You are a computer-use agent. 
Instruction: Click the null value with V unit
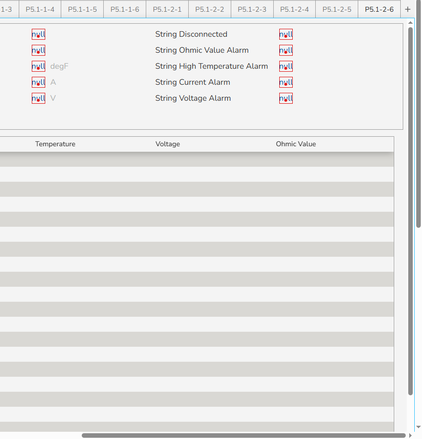pos(38,98)
